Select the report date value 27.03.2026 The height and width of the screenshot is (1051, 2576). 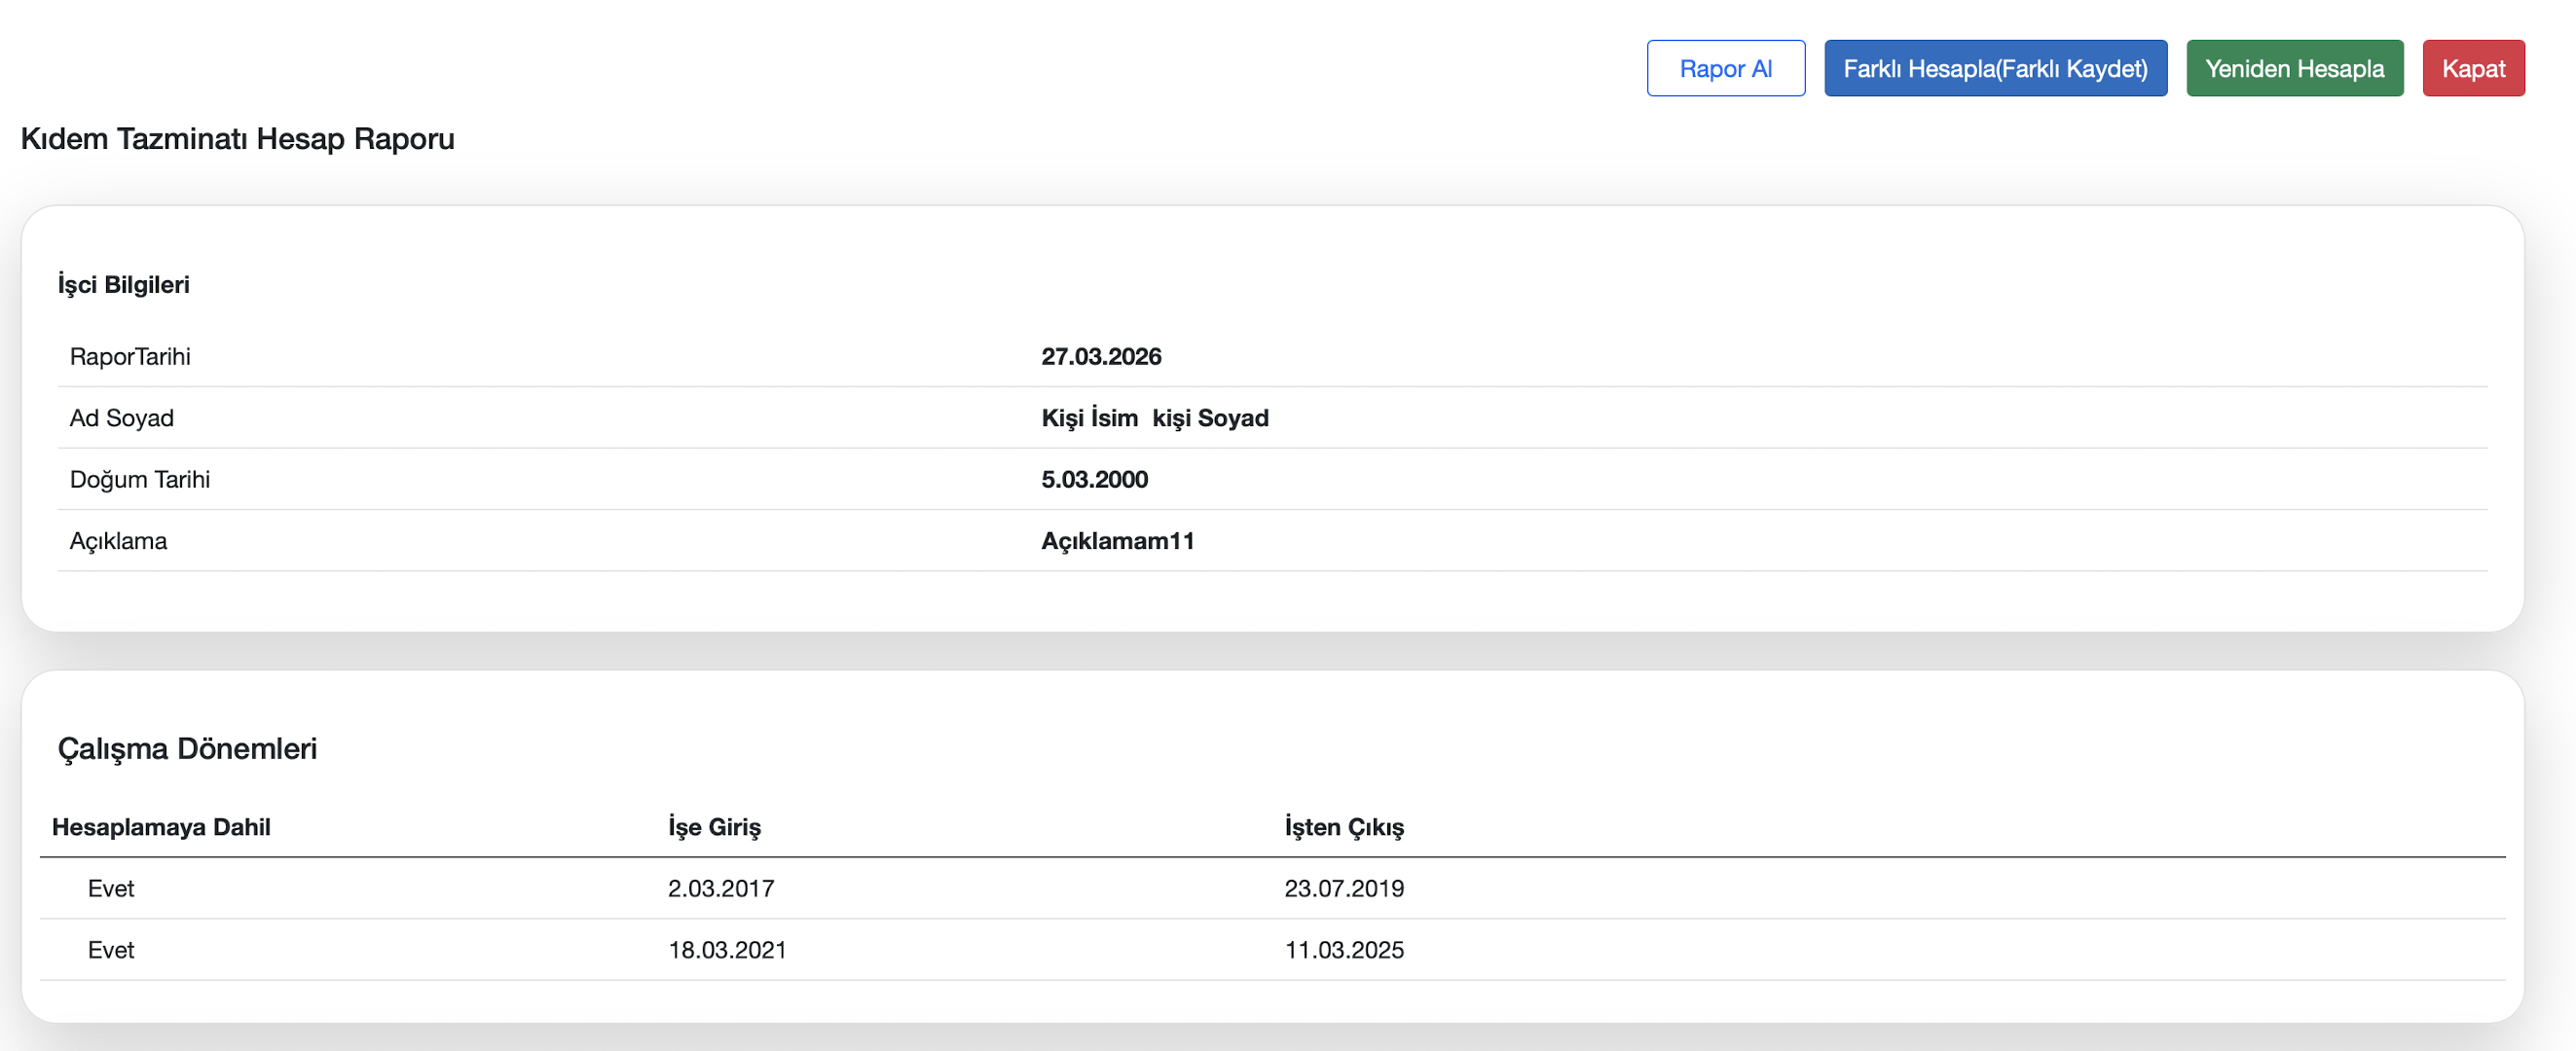click(1100, 357)
